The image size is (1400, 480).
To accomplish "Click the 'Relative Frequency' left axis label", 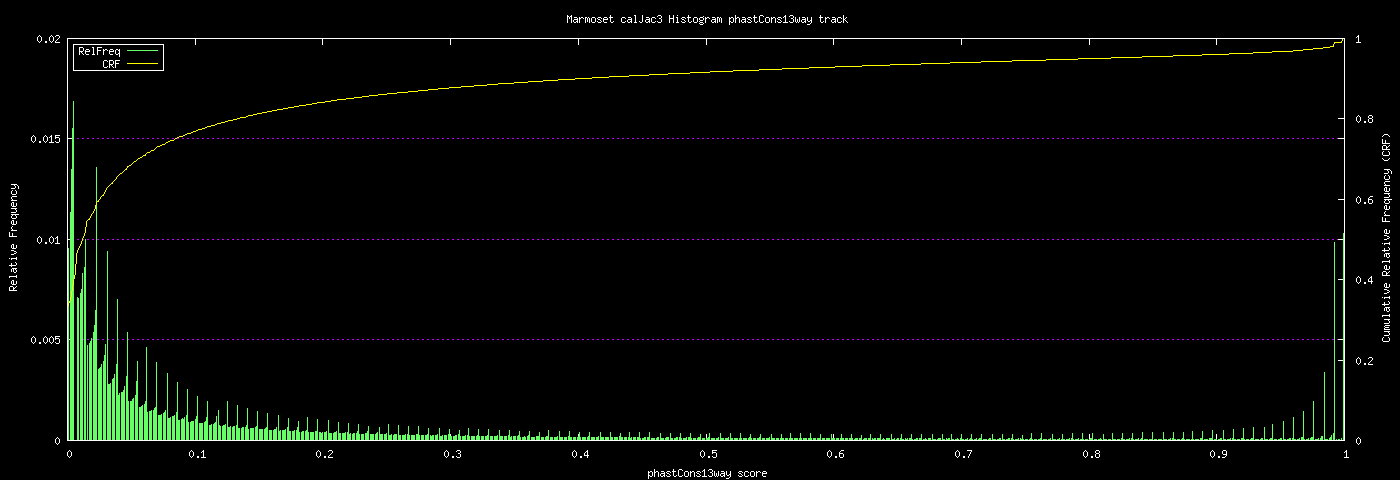I will point(14,238).
